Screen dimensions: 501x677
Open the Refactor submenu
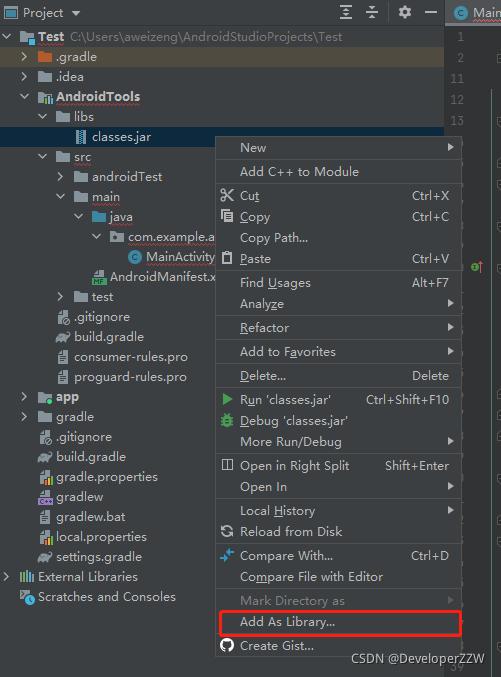coord(339,328)
